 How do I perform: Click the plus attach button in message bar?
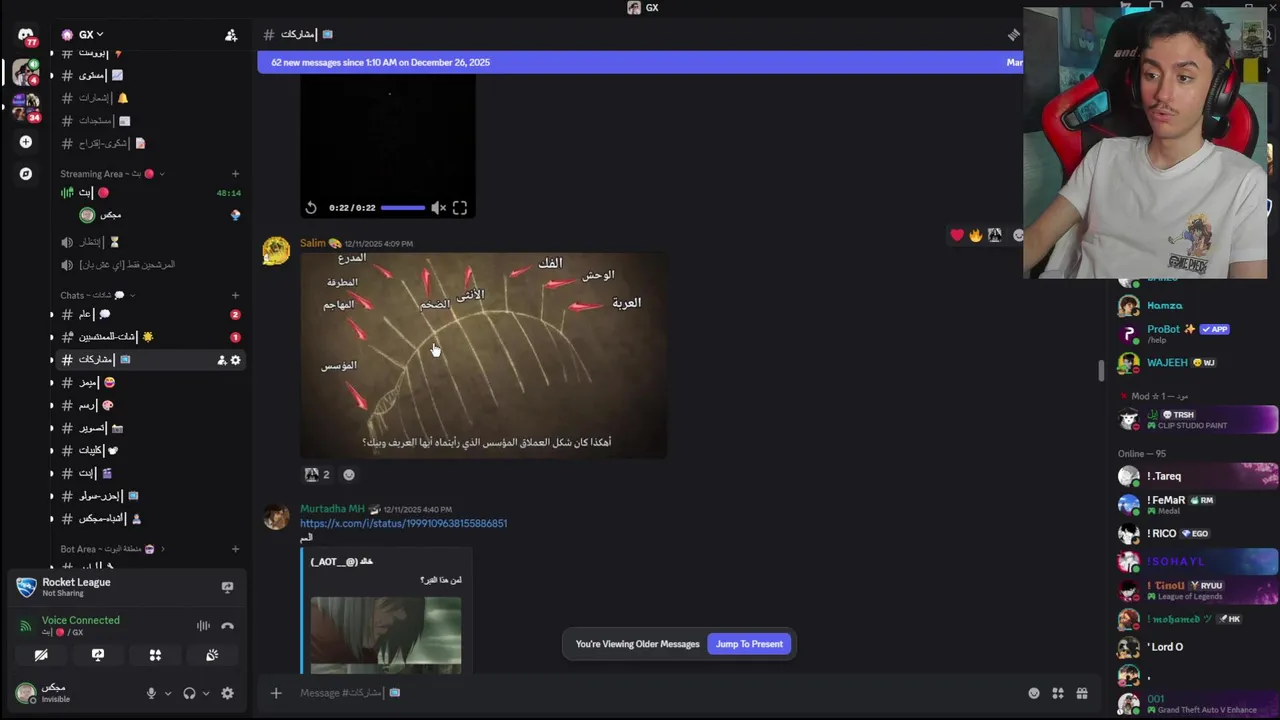(276, 693)
